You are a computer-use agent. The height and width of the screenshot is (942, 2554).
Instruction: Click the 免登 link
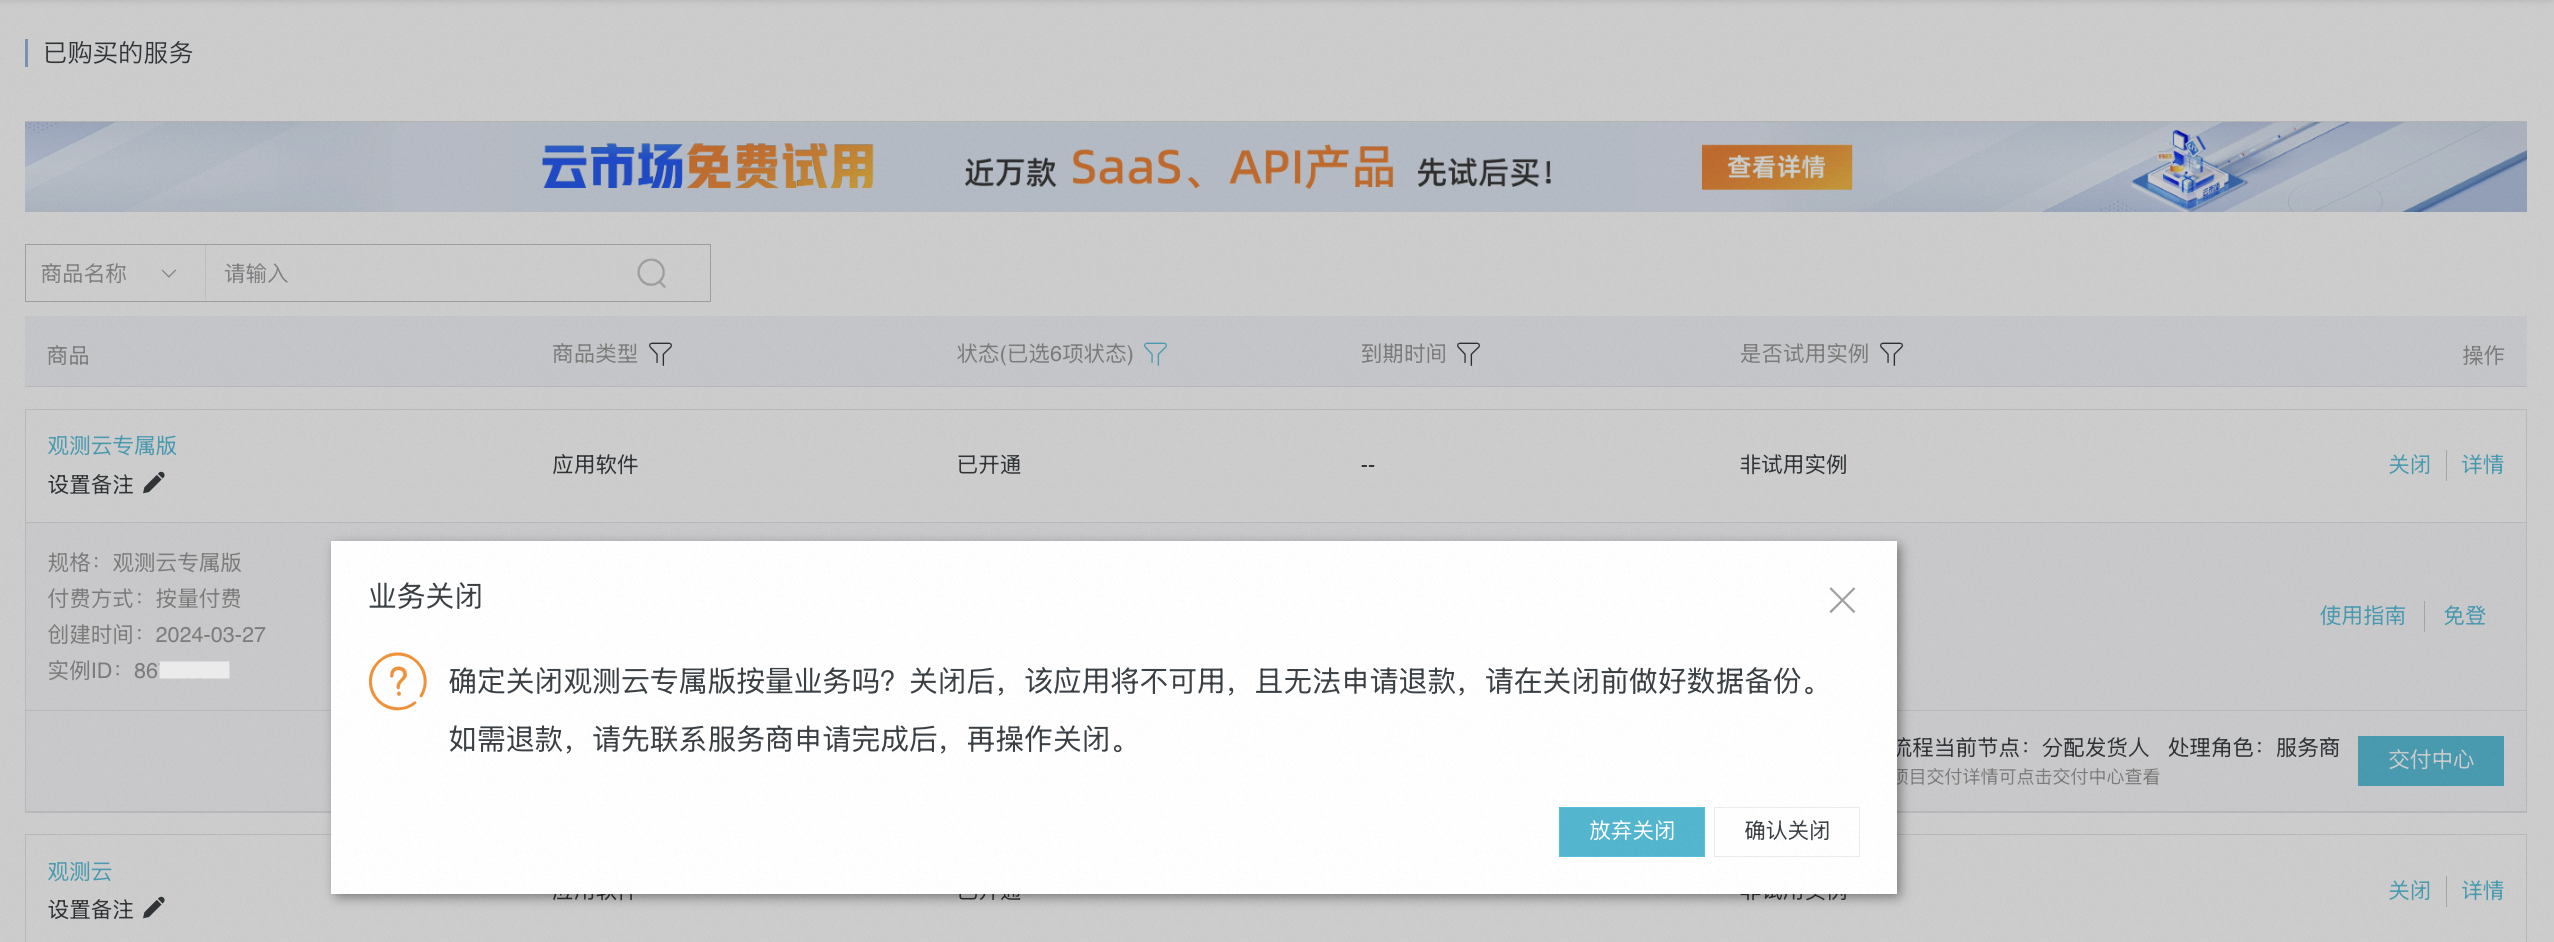click(x=2464, y=616)
